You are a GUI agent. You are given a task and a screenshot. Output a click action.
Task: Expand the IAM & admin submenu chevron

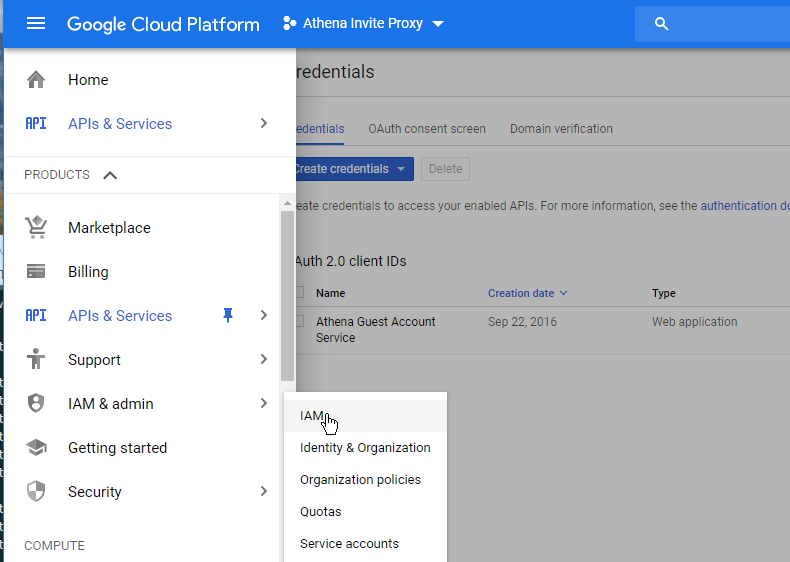pyautogui.click(x=264, y=403)
